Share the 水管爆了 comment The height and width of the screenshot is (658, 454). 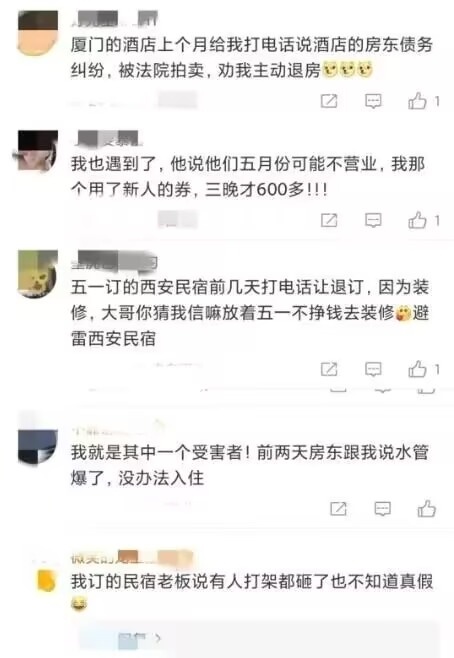338,509
